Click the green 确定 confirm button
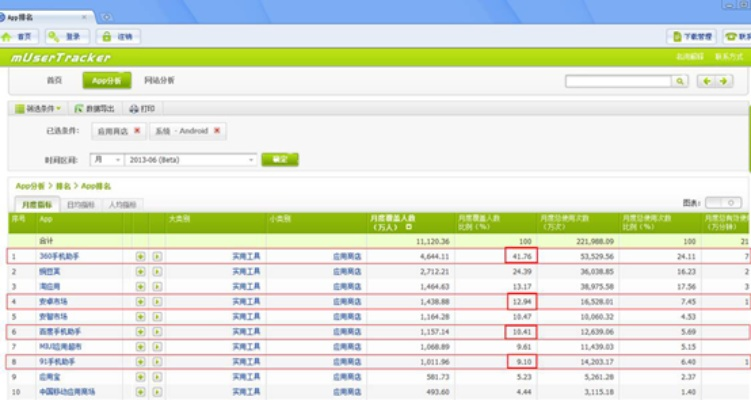The width and height of the screenshot is (751, 400). click(x=280, y=160)
